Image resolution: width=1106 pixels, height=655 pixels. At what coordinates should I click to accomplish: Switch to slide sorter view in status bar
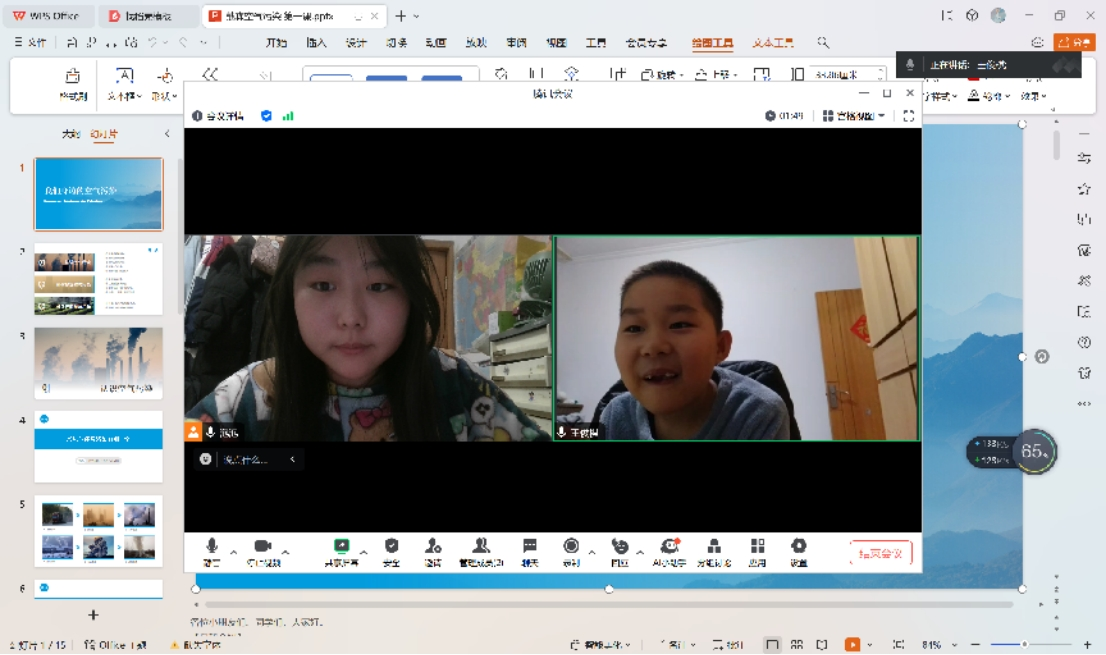(x=797, y=645)
